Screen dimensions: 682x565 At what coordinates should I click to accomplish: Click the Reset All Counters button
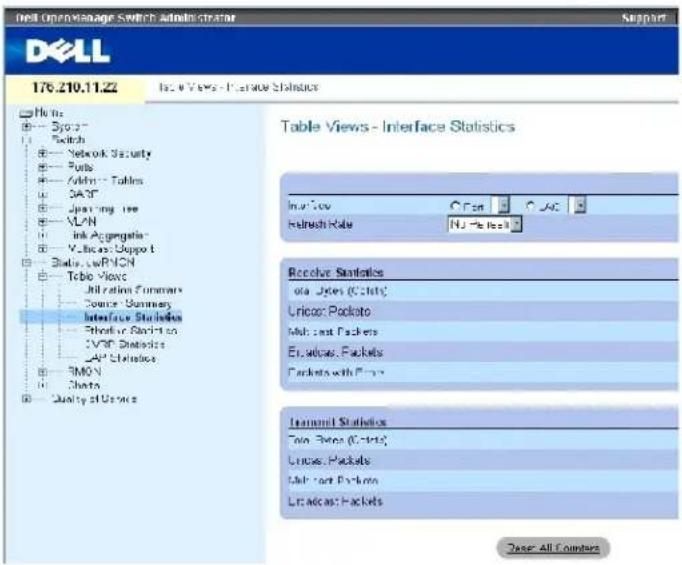click(x=553, y=548)
